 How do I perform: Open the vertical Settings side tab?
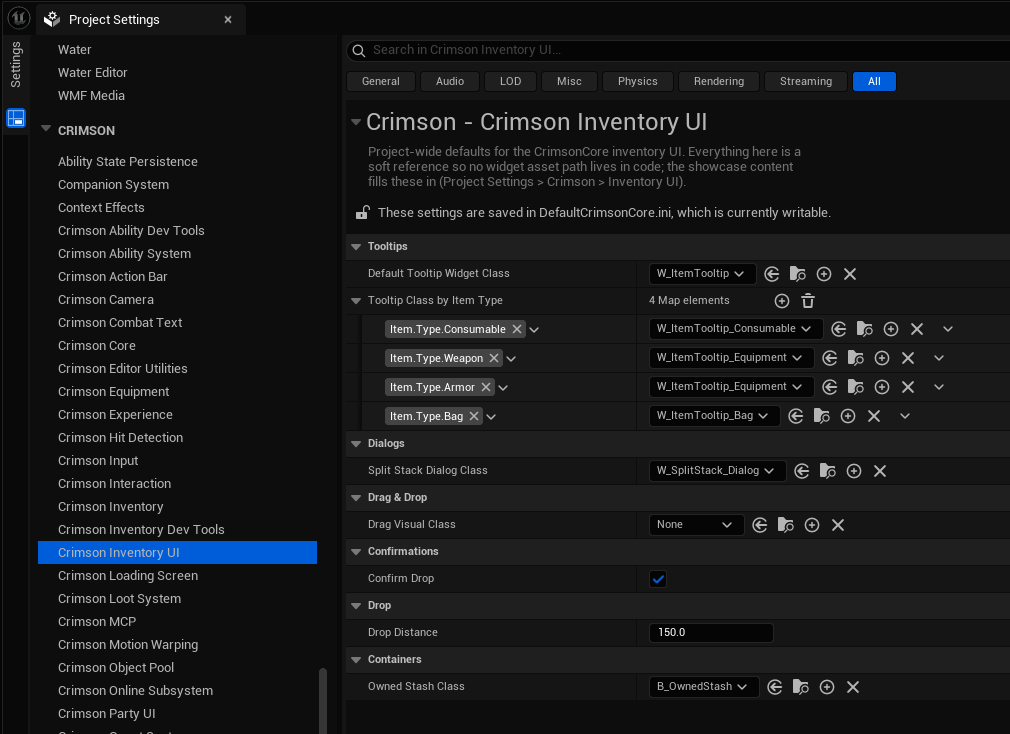pyautogui.click(x=15, y=64)
